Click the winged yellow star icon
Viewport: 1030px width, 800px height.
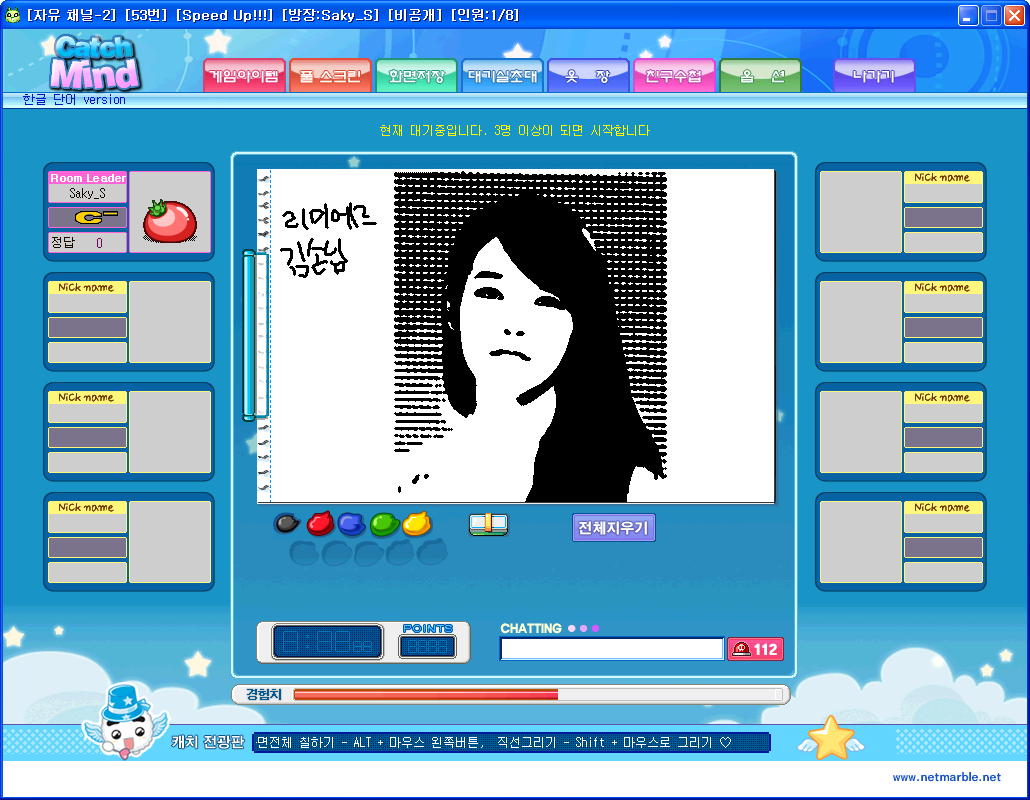click(x=831, y=738)
